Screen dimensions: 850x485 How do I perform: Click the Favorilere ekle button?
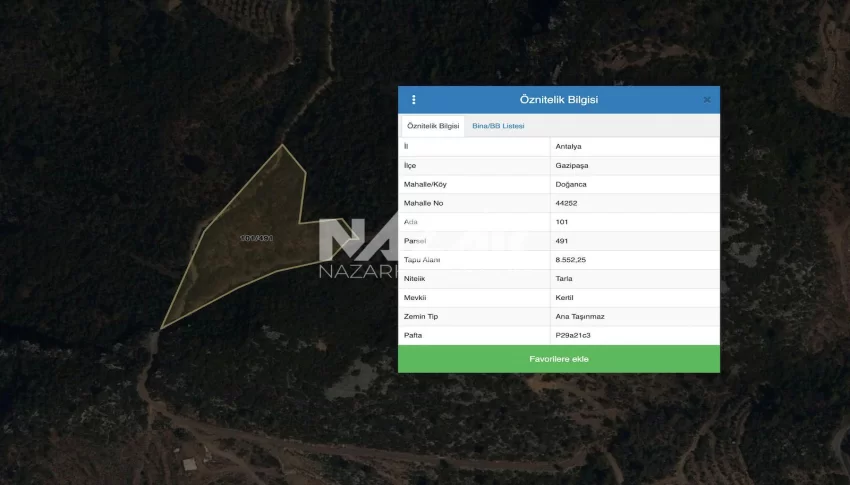point(559,359)
